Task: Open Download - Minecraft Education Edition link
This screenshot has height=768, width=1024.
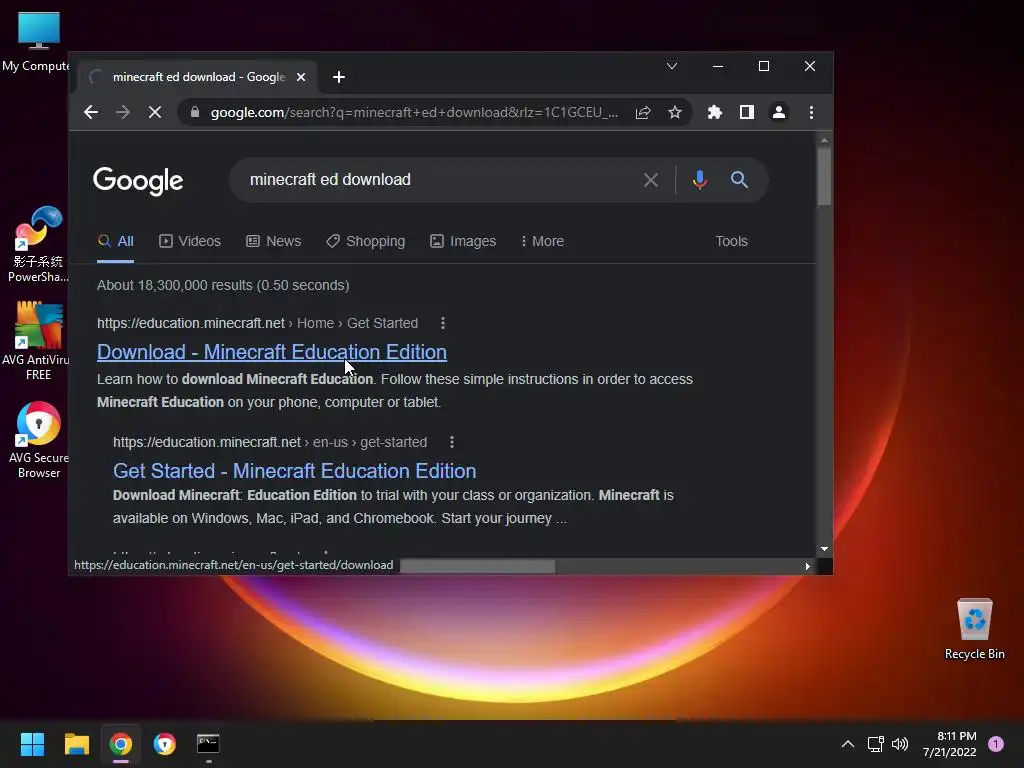Action: coord(272,352)
